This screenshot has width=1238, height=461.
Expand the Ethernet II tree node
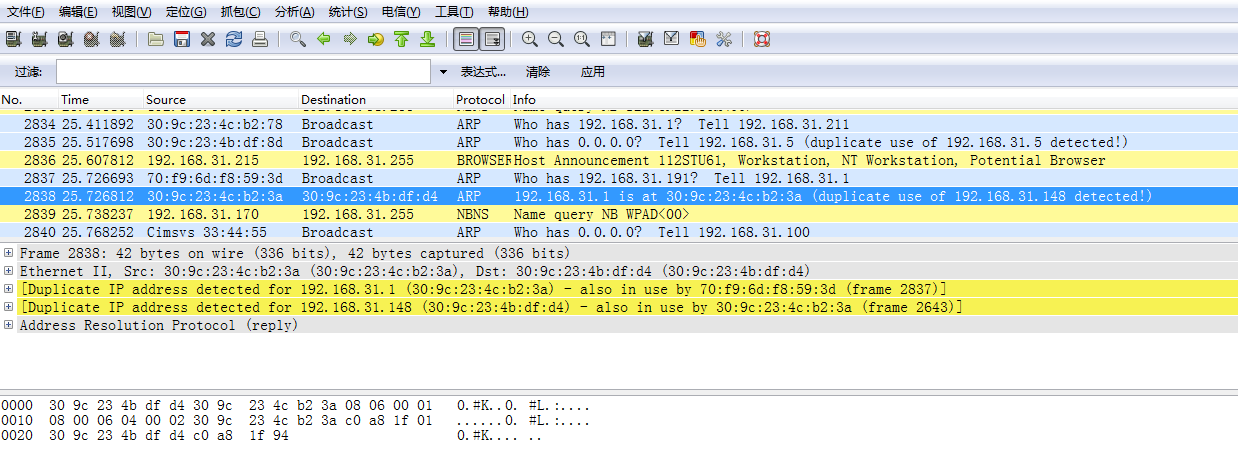coord(9,271)
